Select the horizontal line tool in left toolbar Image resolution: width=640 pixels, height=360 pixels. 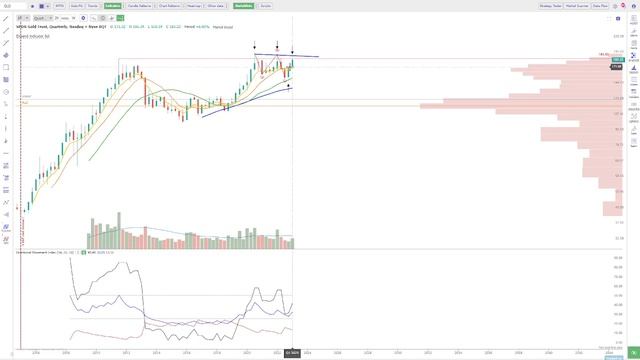[6, 153]
